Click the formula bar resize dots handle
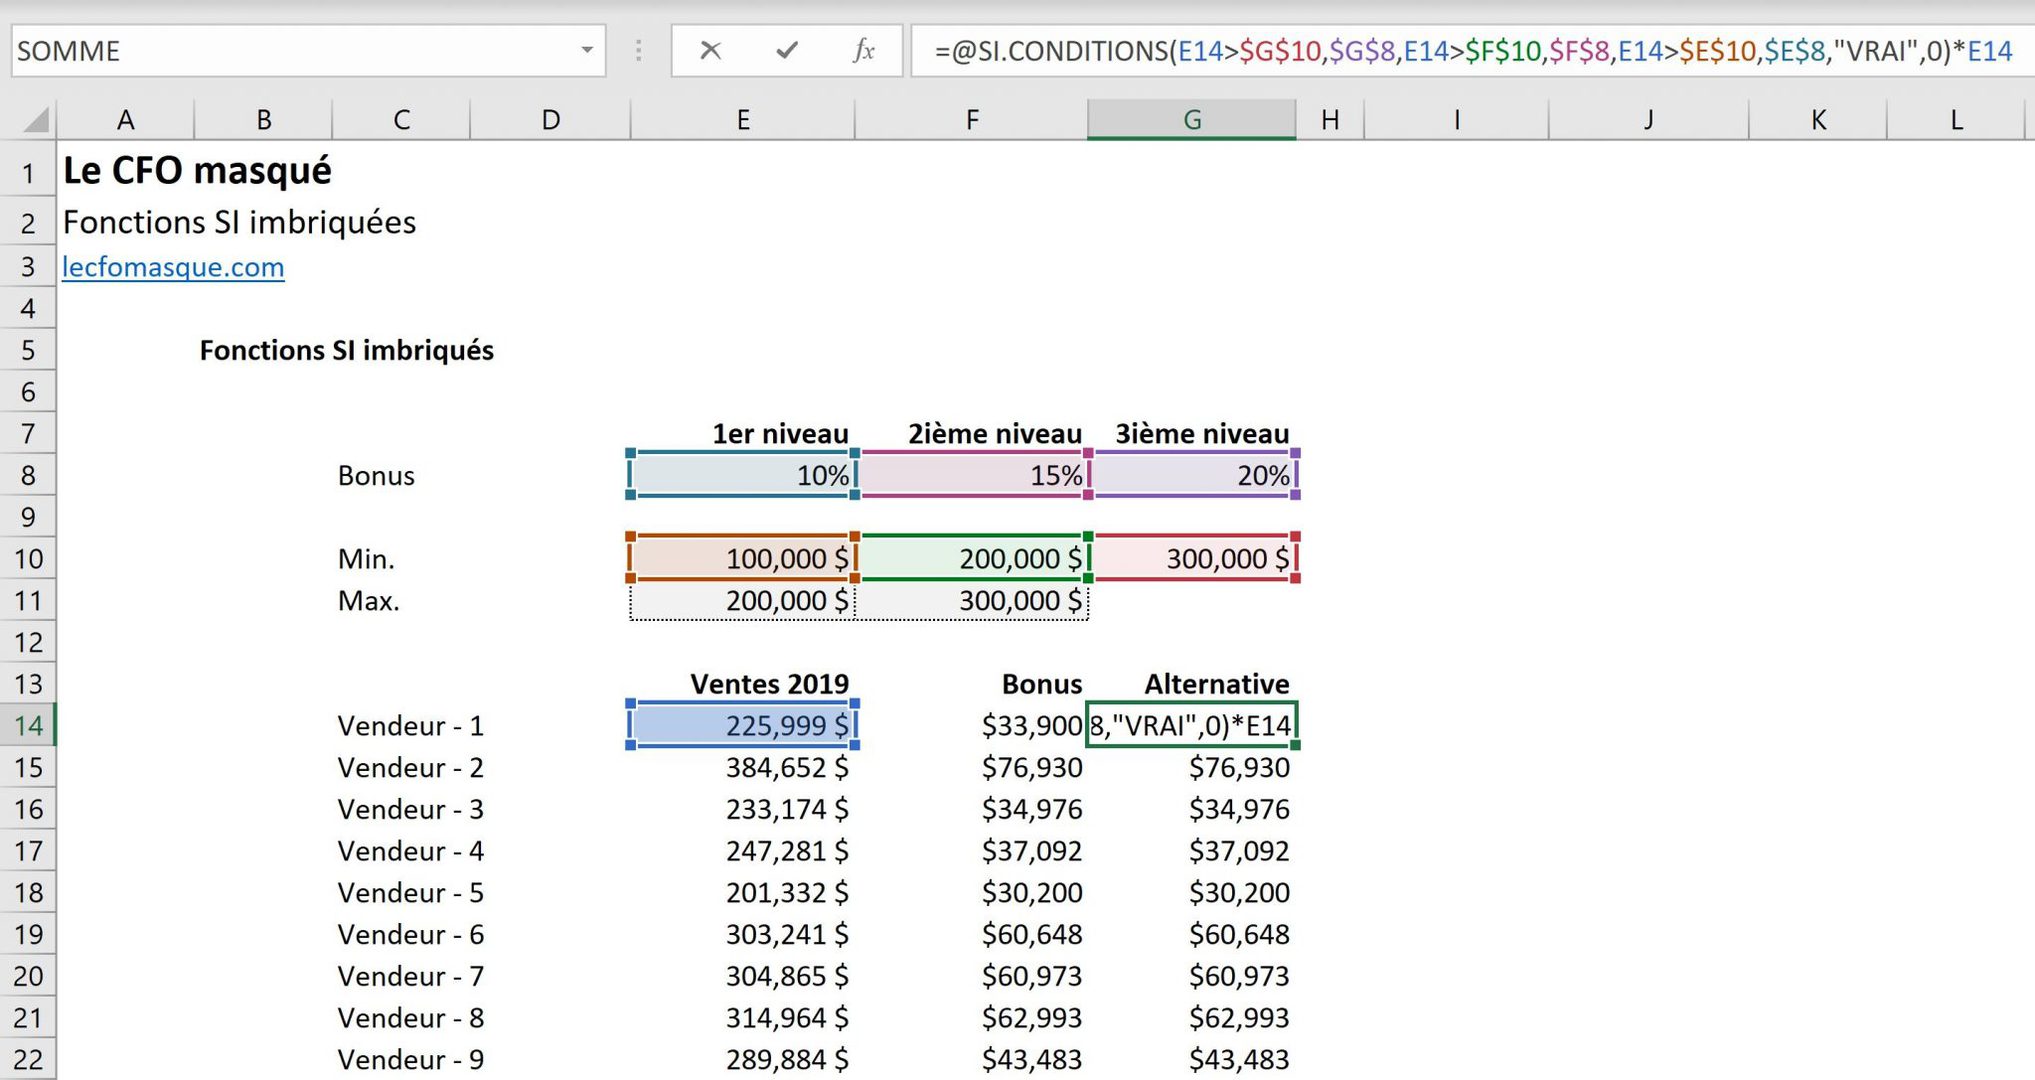 click(638, 50)
